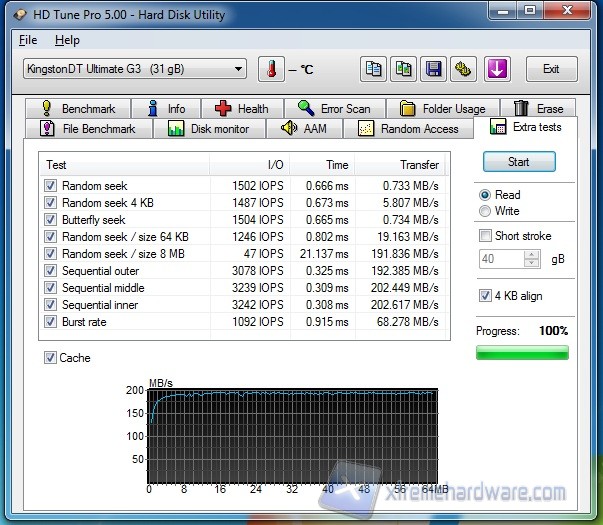Open the Folder Usage tab

pos(442,109)
